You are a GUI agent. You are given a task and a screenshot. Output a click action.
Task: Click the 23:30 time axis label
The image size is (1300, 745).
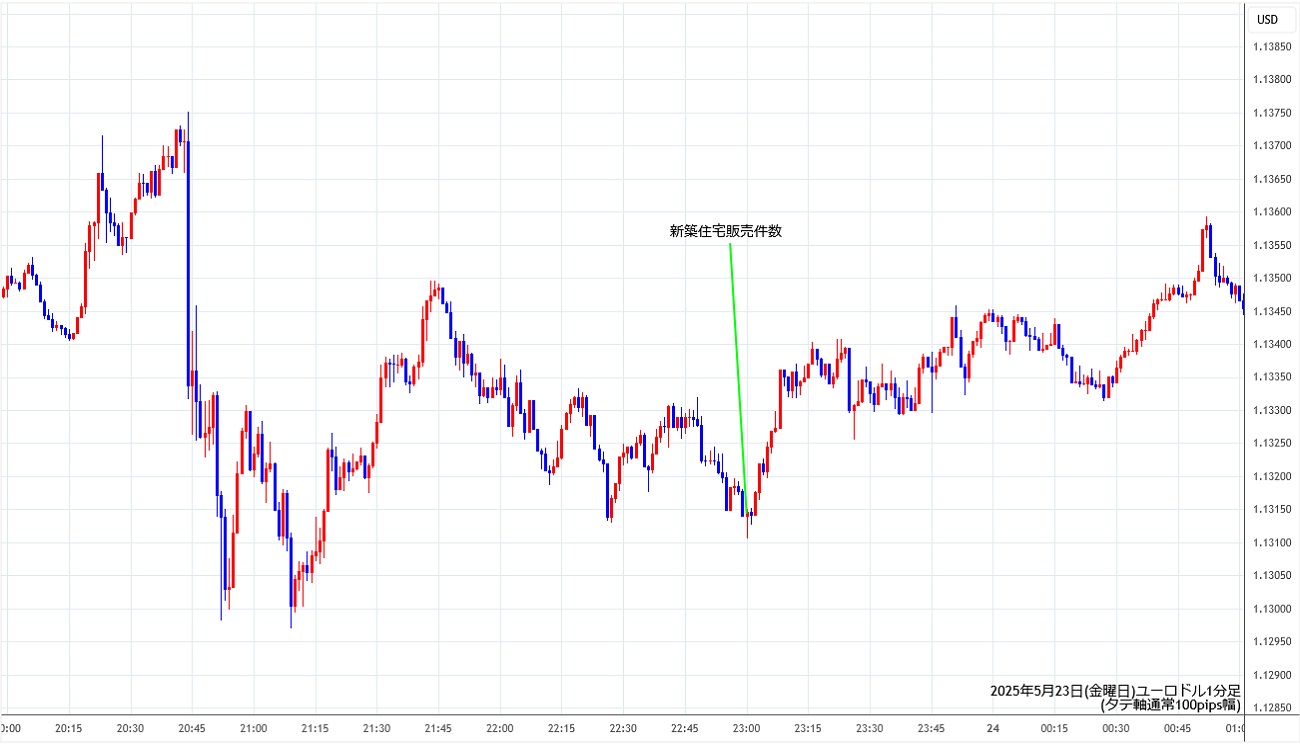point(870,729)
